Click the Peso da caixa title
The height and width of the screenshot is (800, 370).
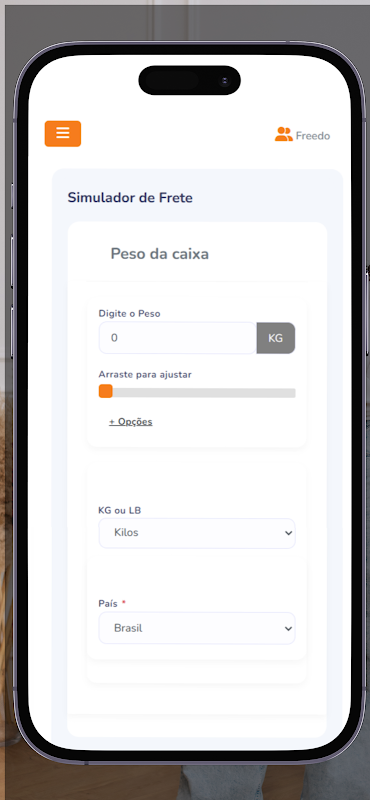point(160,254)
